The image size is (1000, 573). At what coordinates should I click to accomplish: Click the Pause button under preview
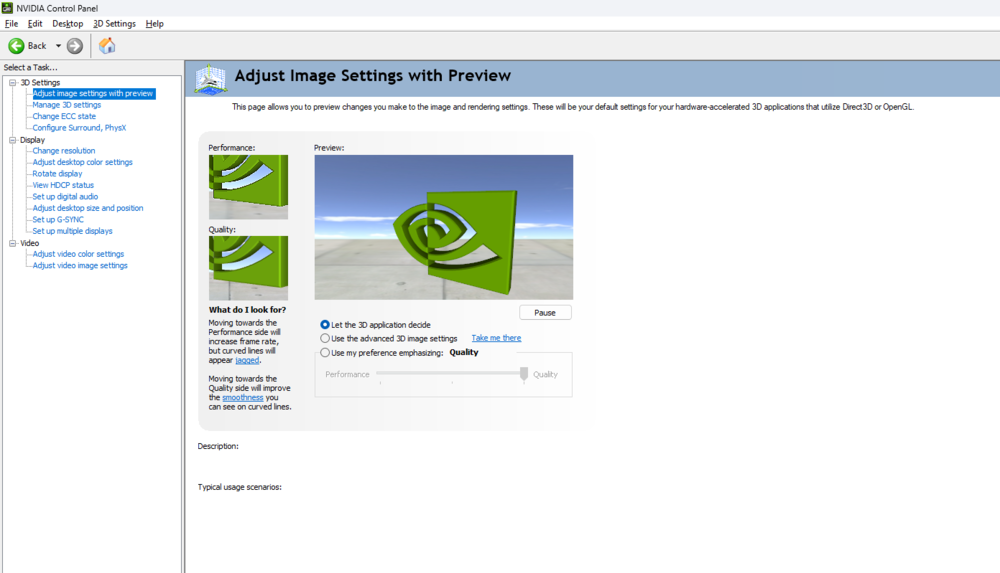coord(545,313)
